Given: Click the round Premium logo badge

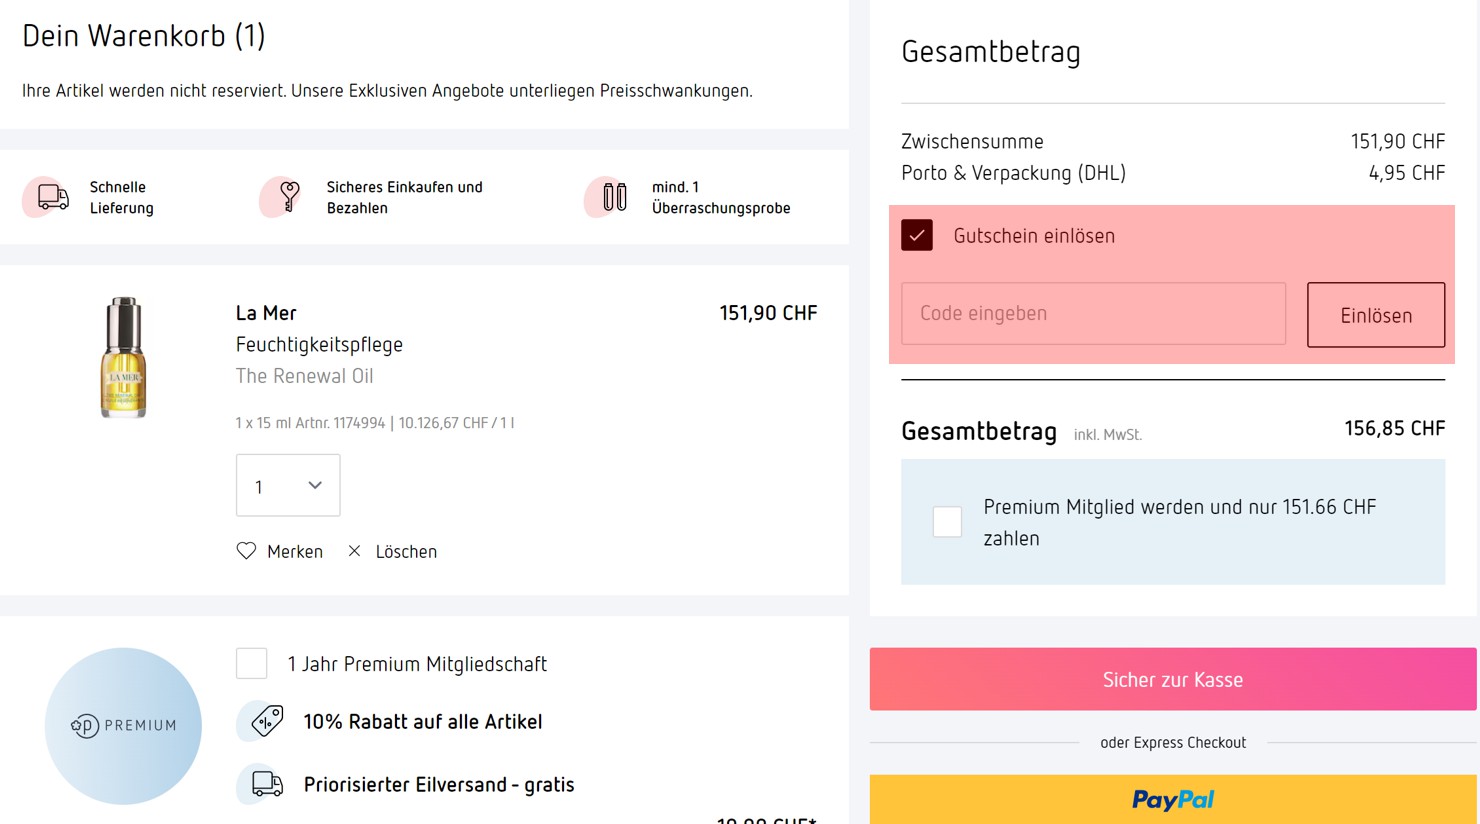Looking at the screenshot, I should click(x=123, y=725).
